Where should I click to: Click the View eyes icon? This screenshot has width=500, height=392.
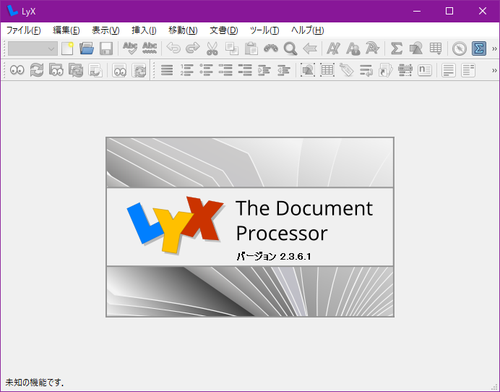17,70
